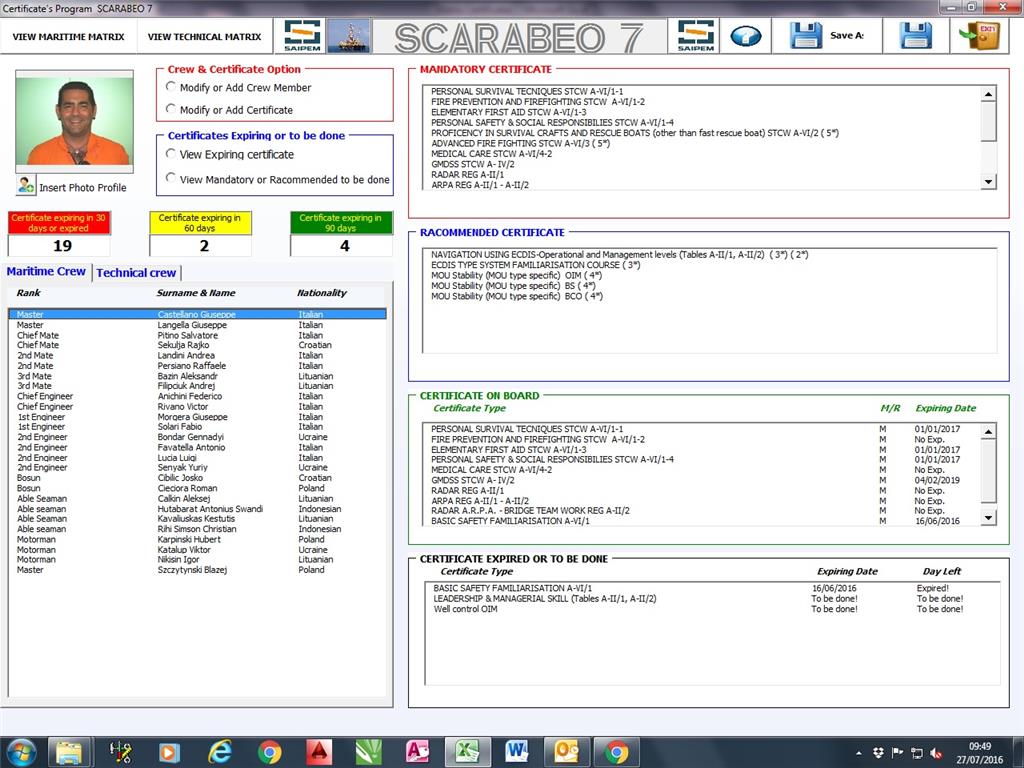Open first Chrome icon in taskbar
This screenshot has height=768, width=1024.
click(269, 752)
